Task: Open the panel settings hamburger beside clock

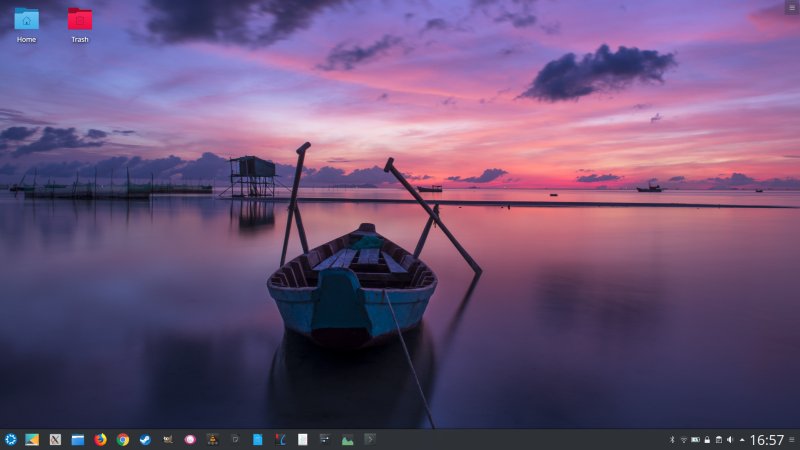Action: pos(792,440)
